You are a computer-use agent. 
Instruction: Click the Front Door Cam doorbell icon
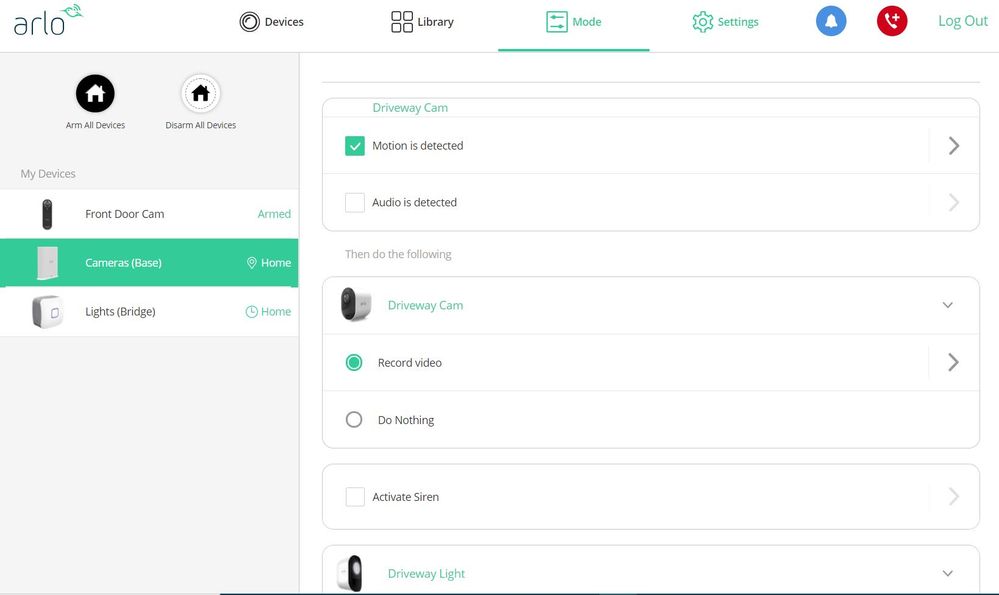click(x=47, y=214)
